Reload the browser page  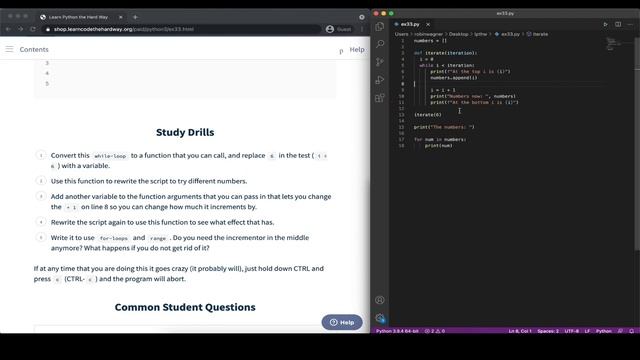point(33,29)
